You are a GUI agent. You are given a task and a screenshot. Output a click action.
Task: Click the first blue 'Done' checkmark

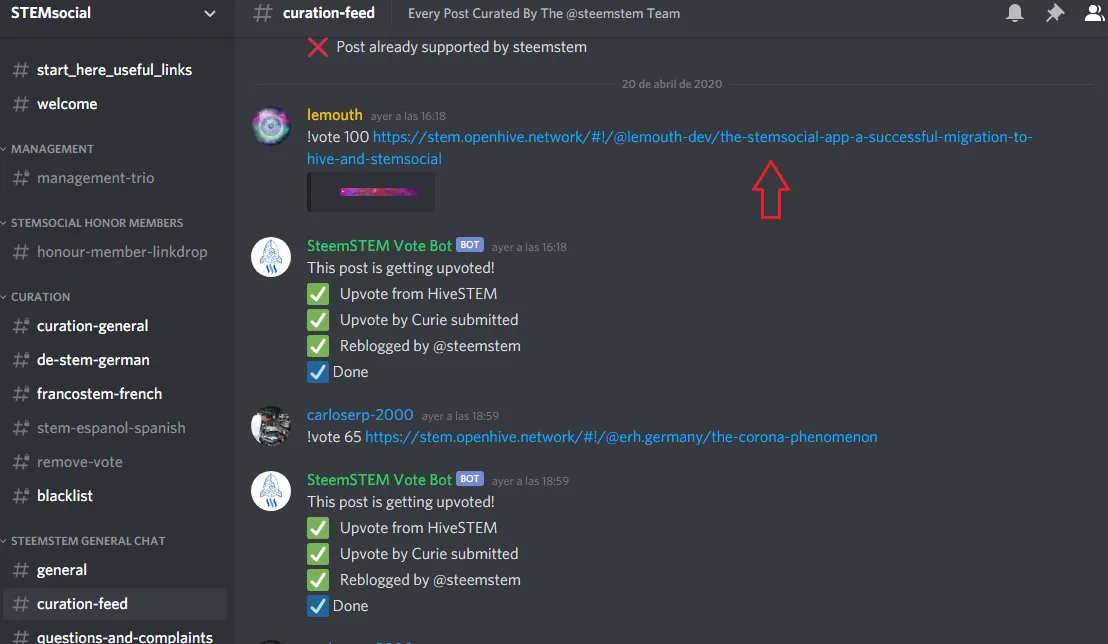tap(318, 372)
